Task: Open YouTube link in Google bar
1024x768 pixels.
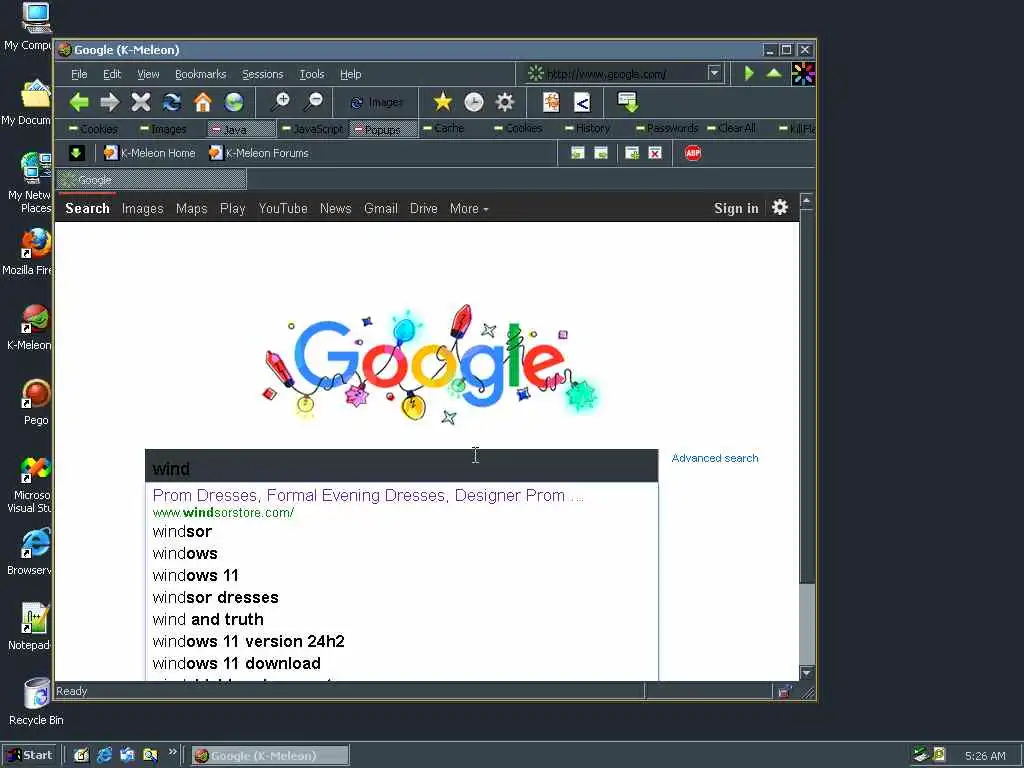Action: click(283, 208)
